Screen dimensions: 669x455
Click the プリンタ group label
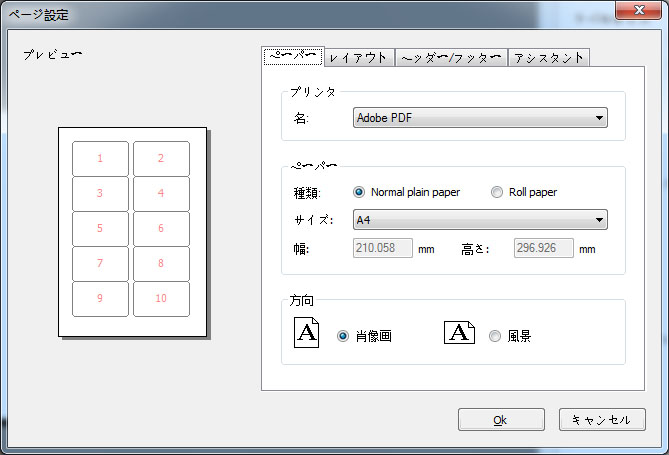point(313,92)
